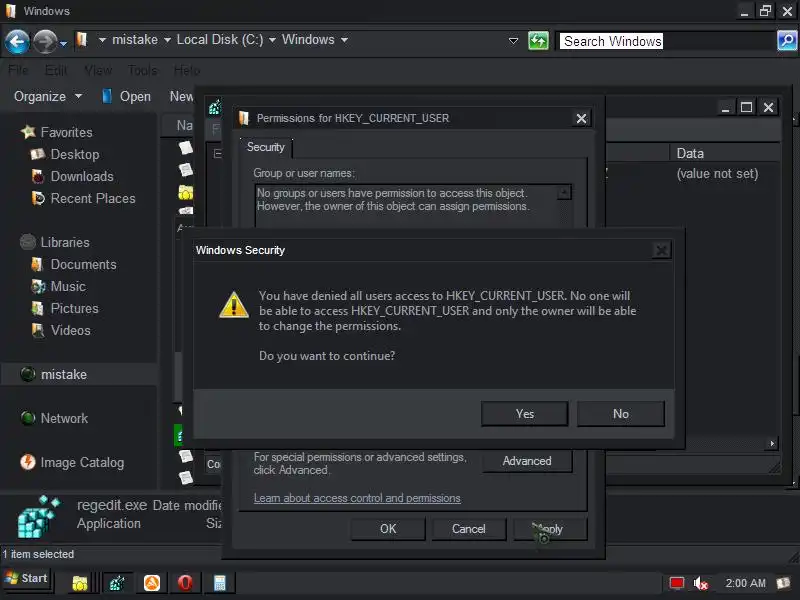Screen dimensions: 800x600
Task: Click the Registry Editor taskbar icon
Action: [x=117, y=583]
